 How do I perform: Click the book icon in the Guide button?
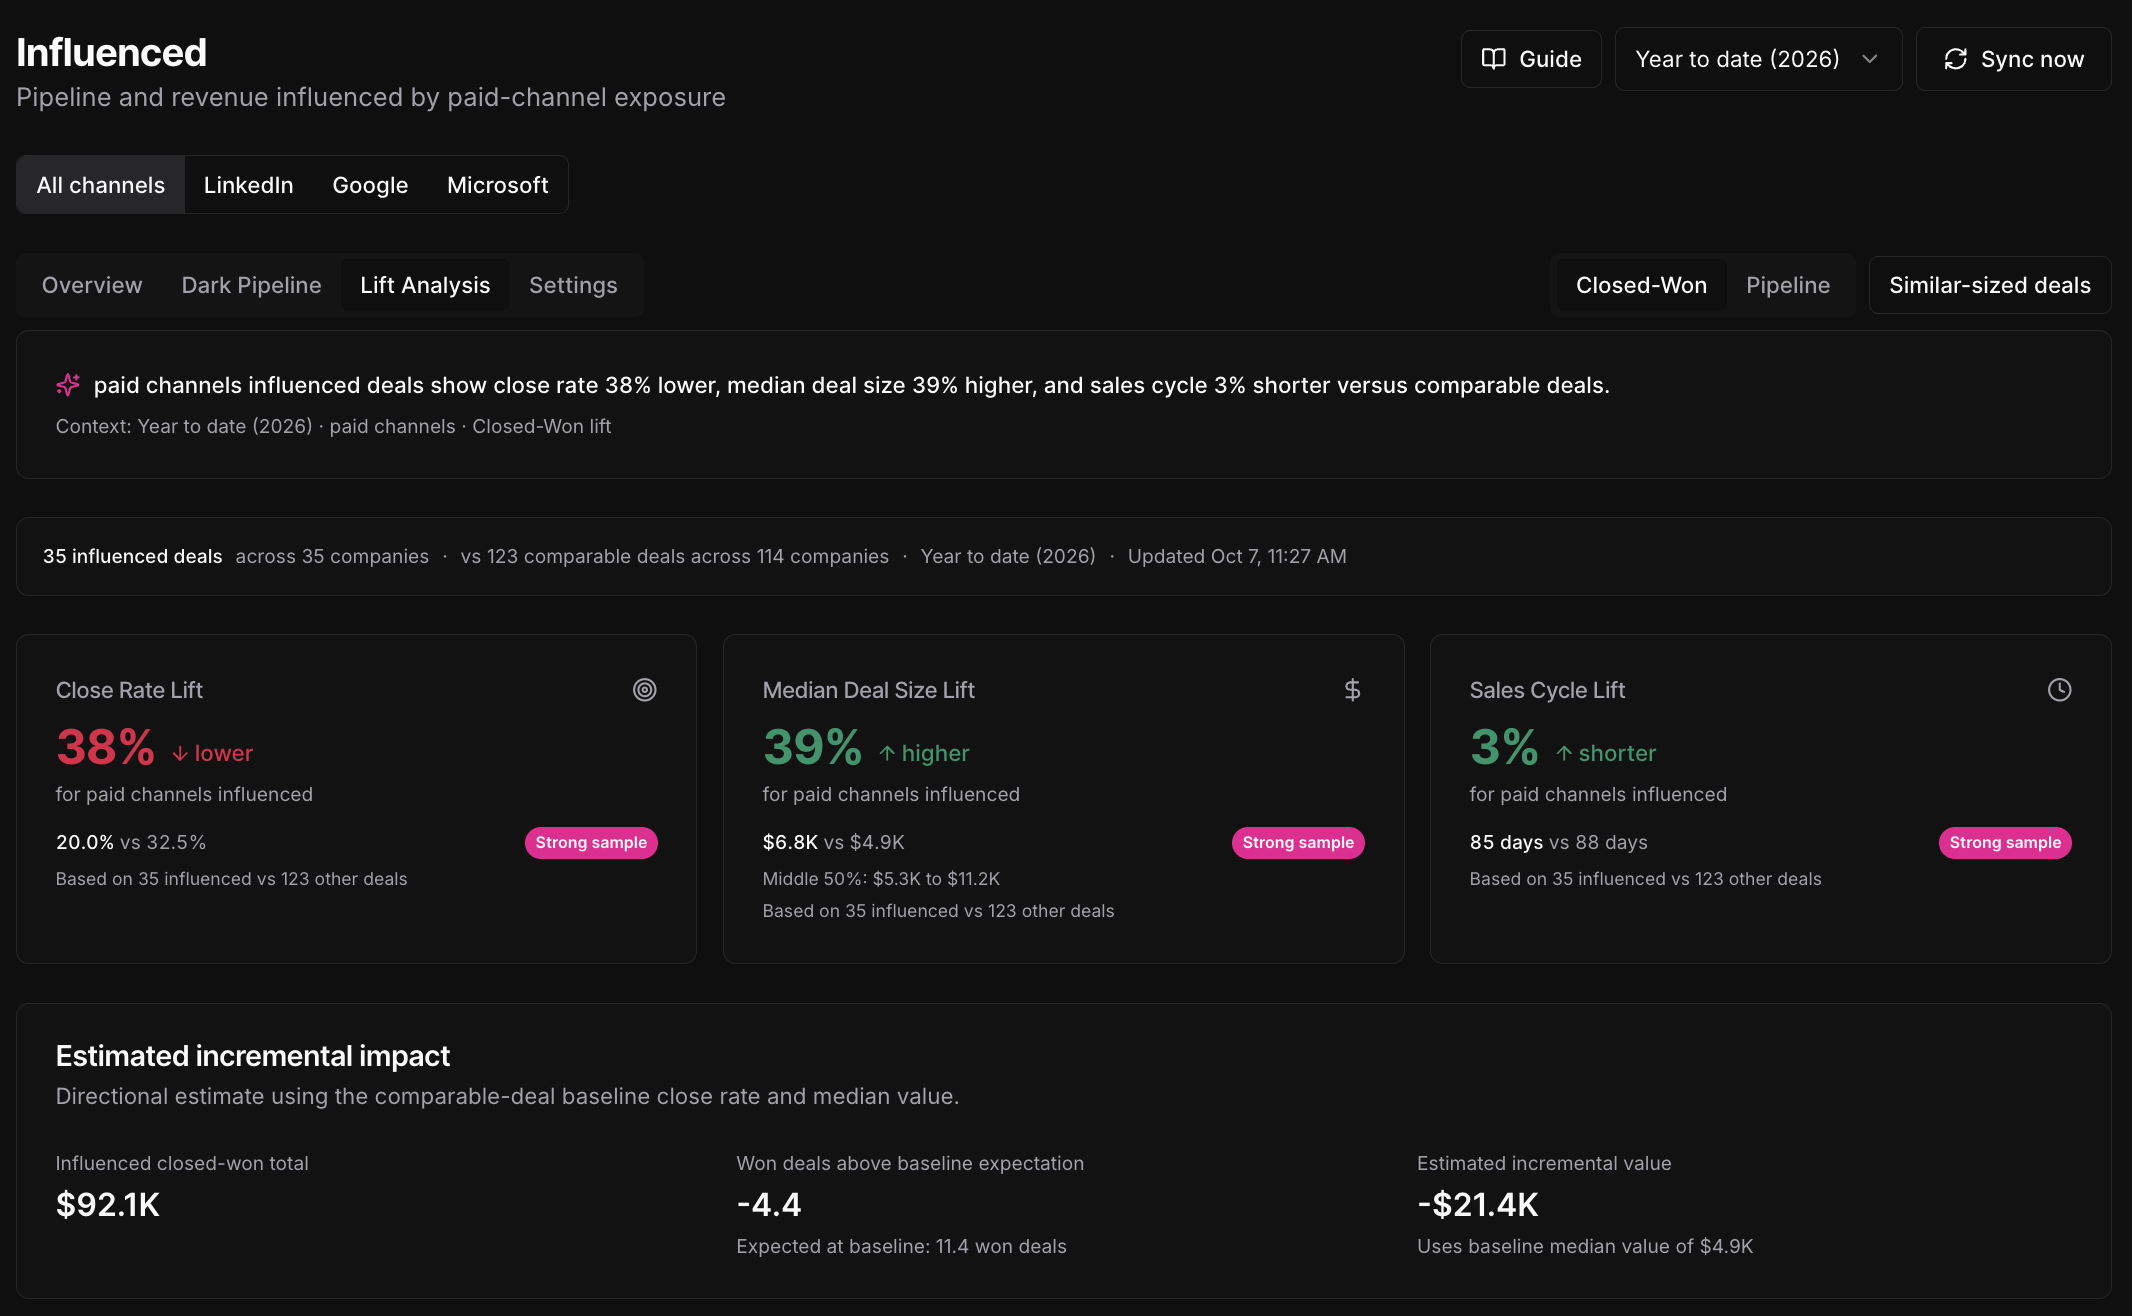tap(1493, 59)
